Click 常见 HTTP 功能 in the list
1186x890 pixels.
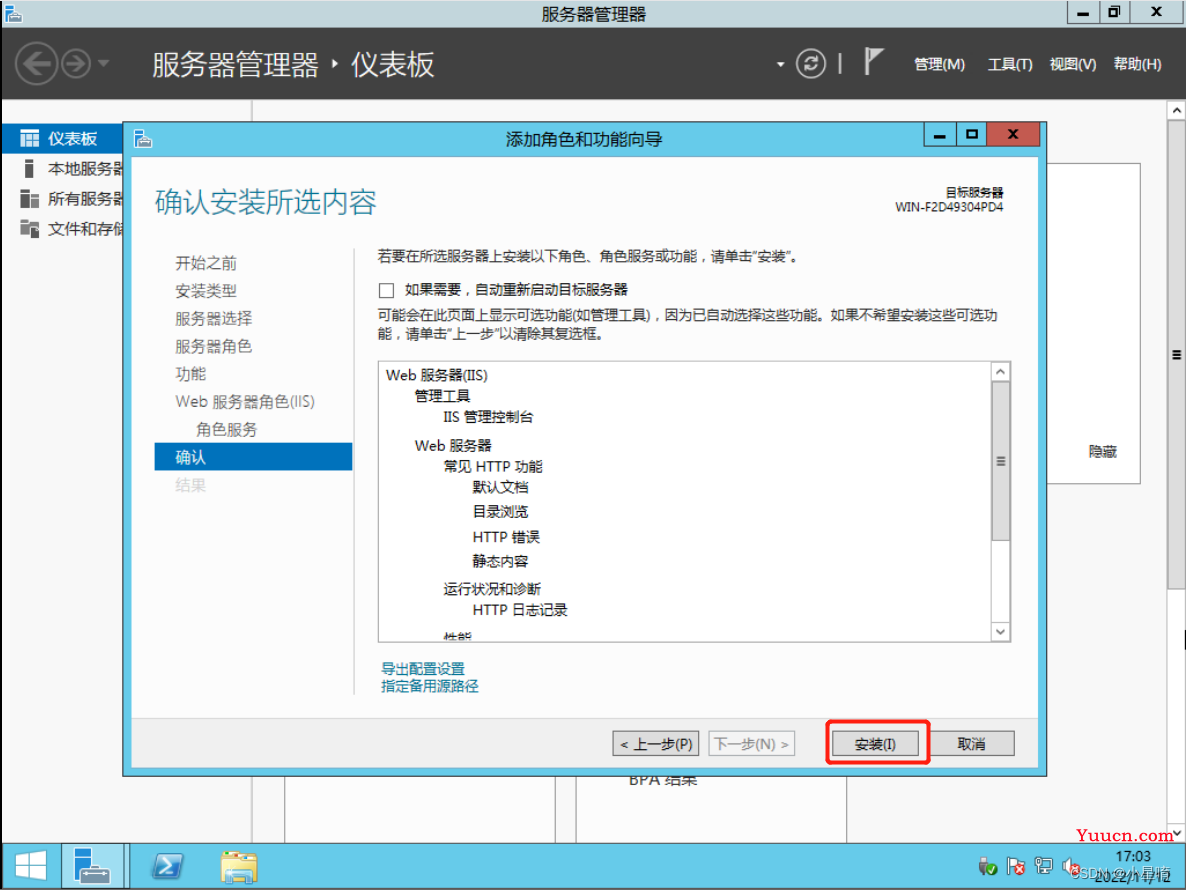[x=492, y=467]
